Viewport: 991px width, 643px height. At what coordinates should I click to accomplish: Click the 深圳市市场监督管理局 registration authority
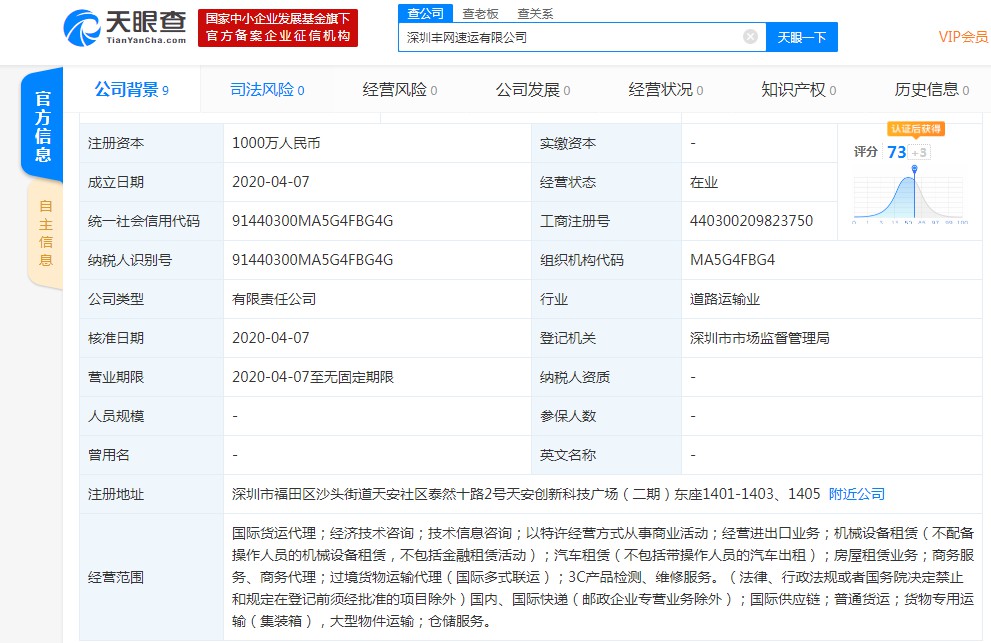tap(760, 338)
